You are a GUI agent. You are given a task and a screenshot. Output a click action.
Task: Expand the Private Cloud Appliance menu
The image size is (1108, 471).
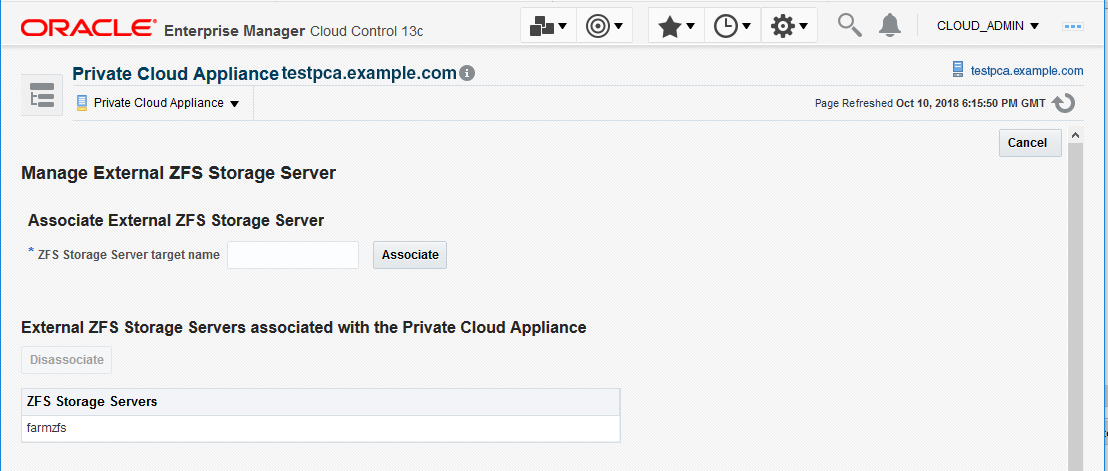click(x=158, y=103)
